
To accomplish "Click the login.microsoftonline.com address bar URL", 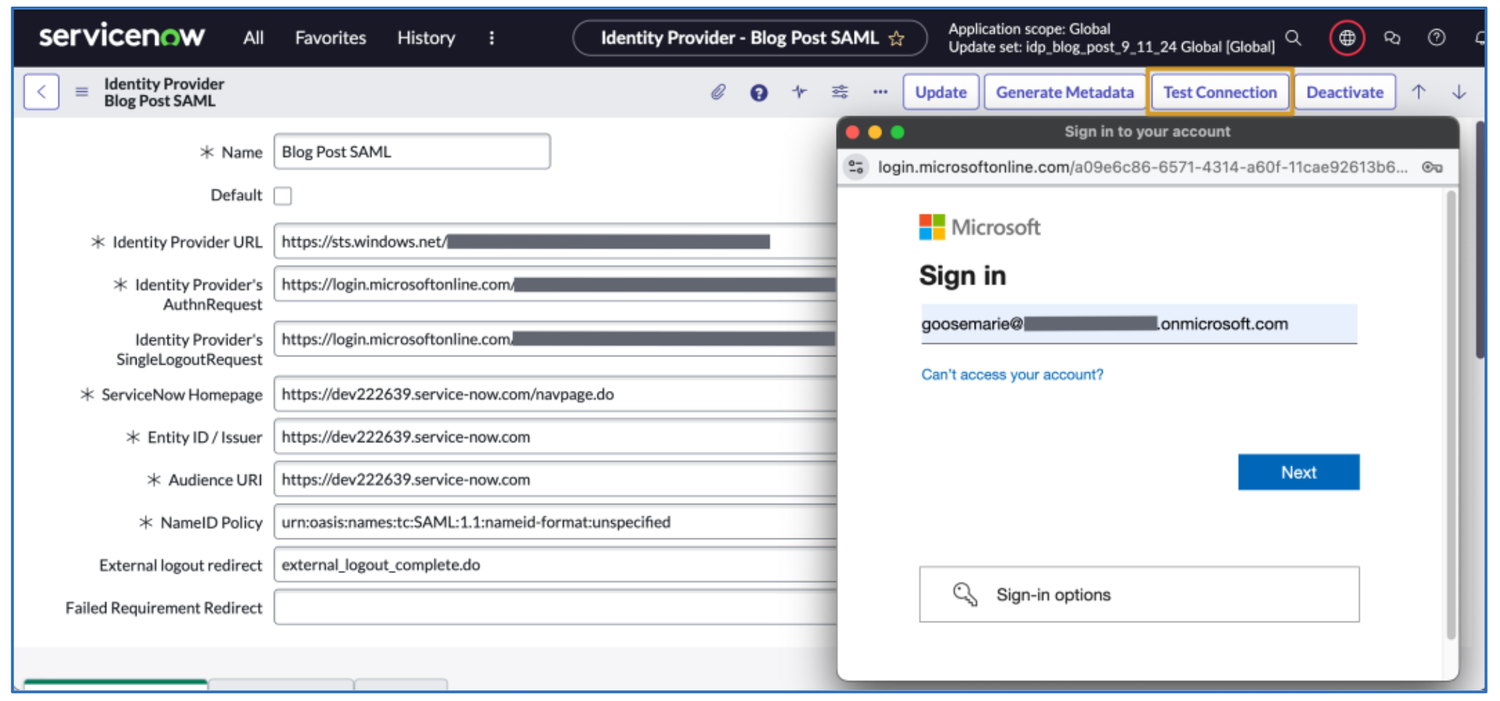I will pos(1143,167).
